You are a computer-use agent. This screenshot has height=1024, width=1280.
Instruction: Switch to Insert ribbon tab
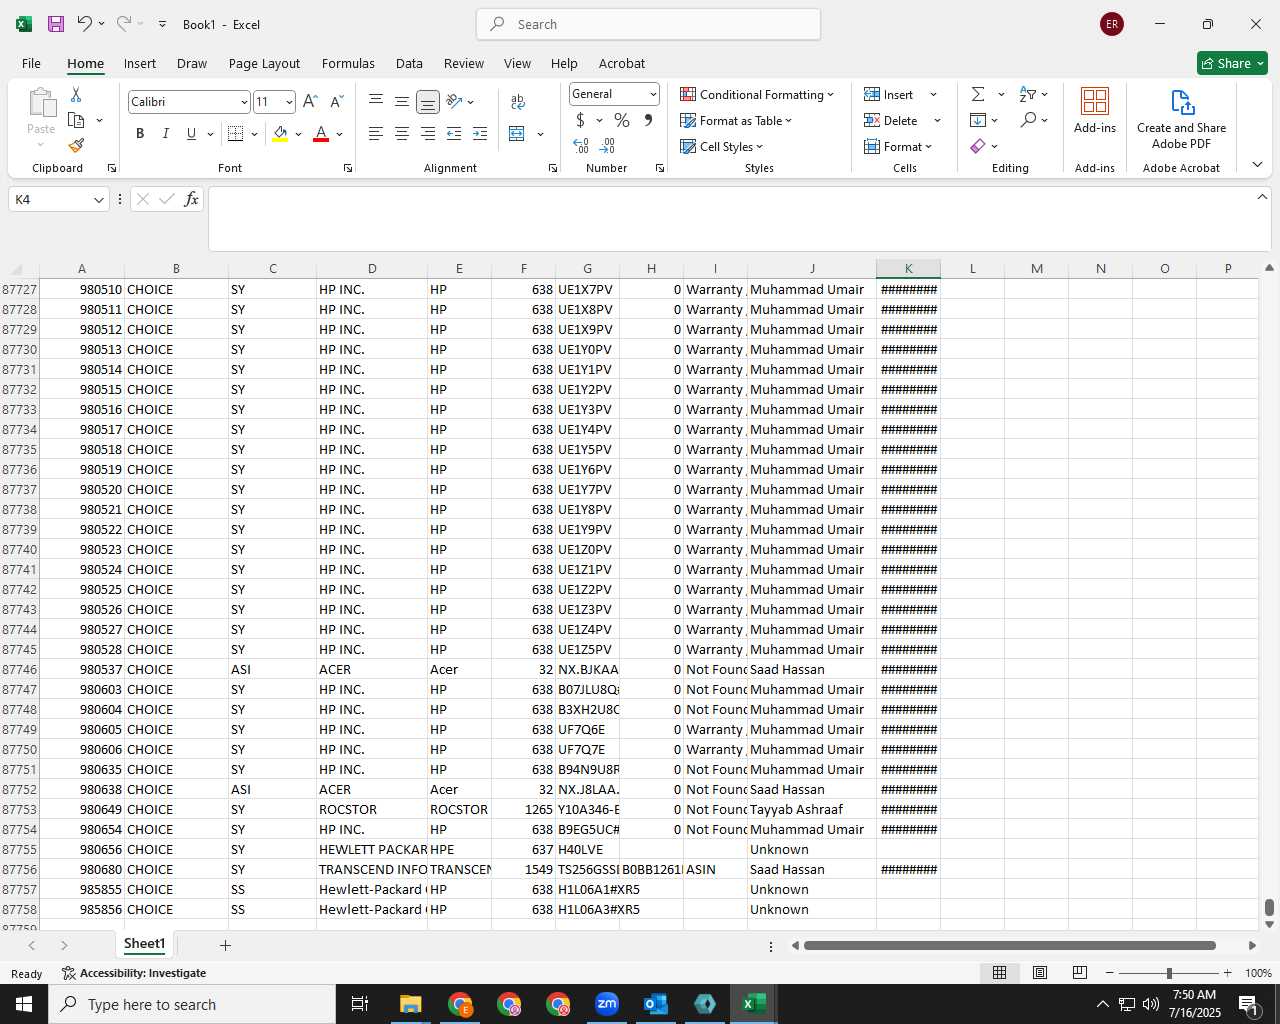pyautogui.click(x=140, y=63)
